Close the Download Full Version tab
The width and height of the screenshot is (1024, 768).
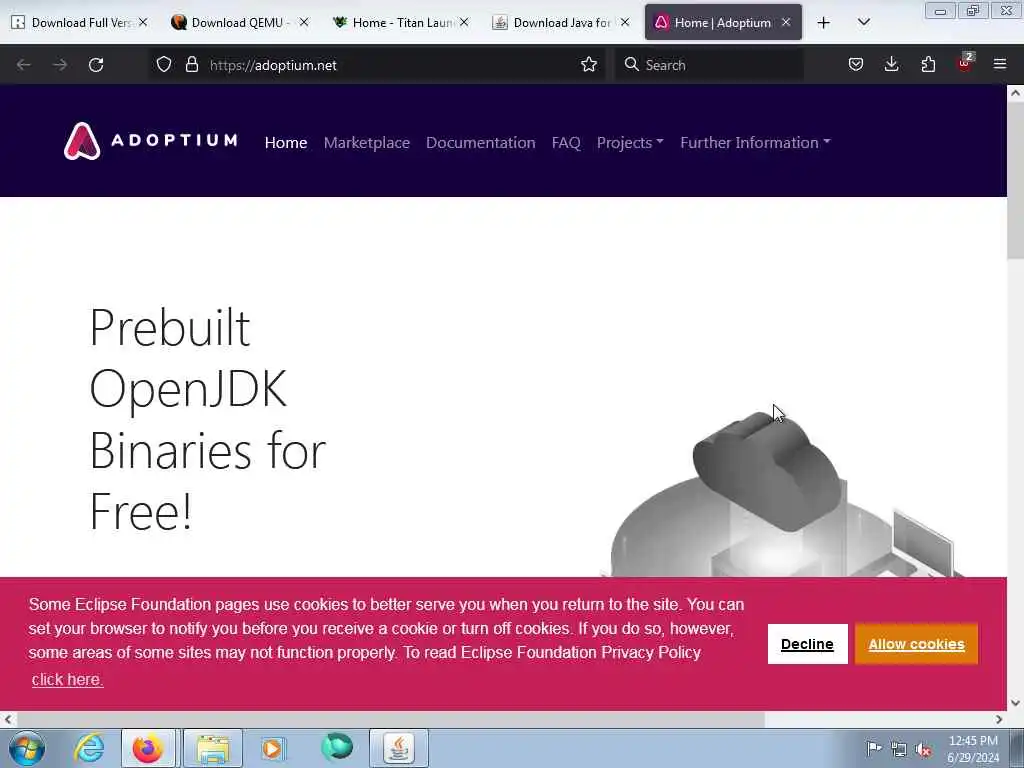click(143, 22)
